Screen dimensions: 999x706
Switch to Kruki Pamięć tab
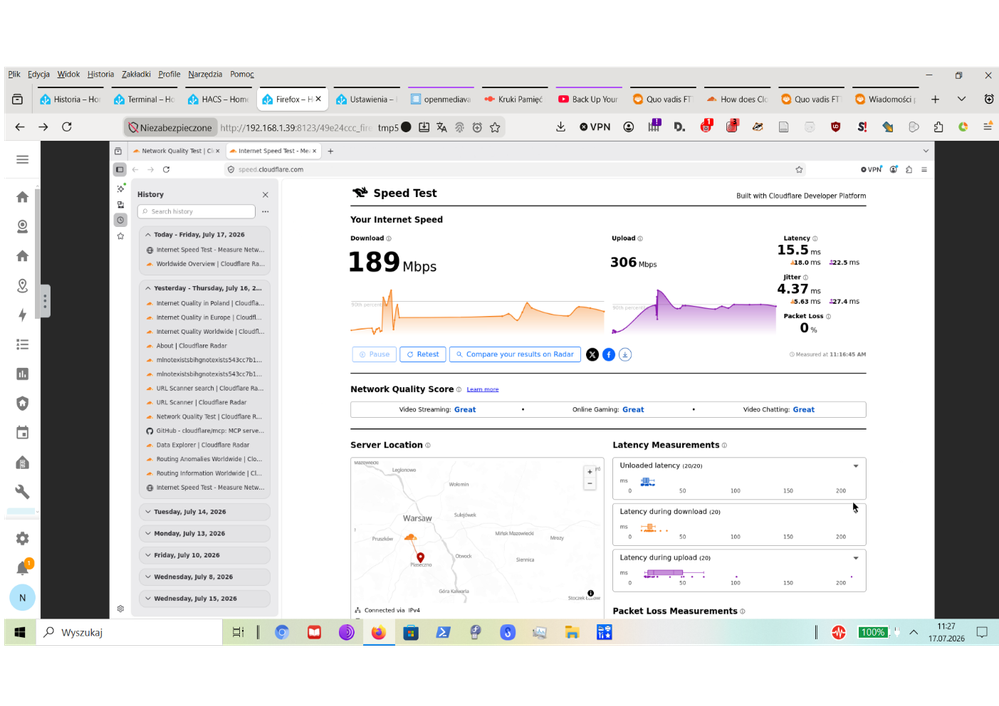pos(515,99)
